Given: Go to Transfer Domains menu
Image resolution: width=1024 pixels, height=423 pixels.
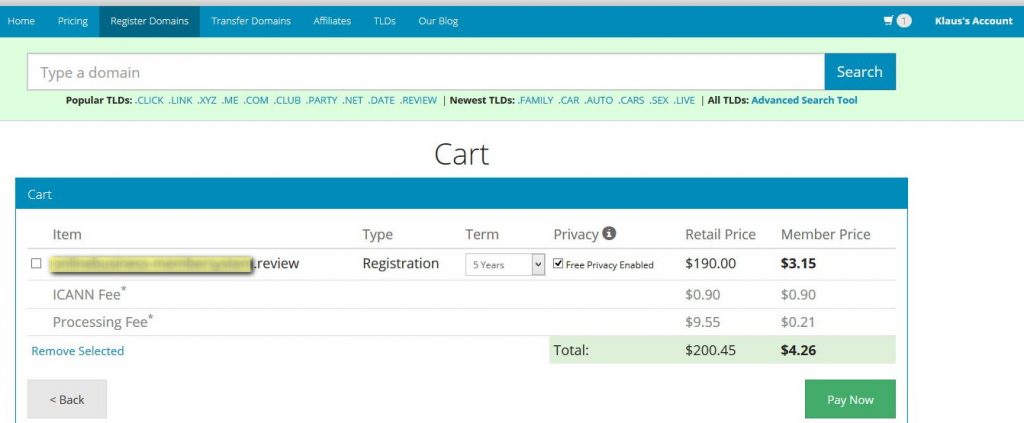Looking at the screenshot, I should pyautogui.click(x=251, y=21).
